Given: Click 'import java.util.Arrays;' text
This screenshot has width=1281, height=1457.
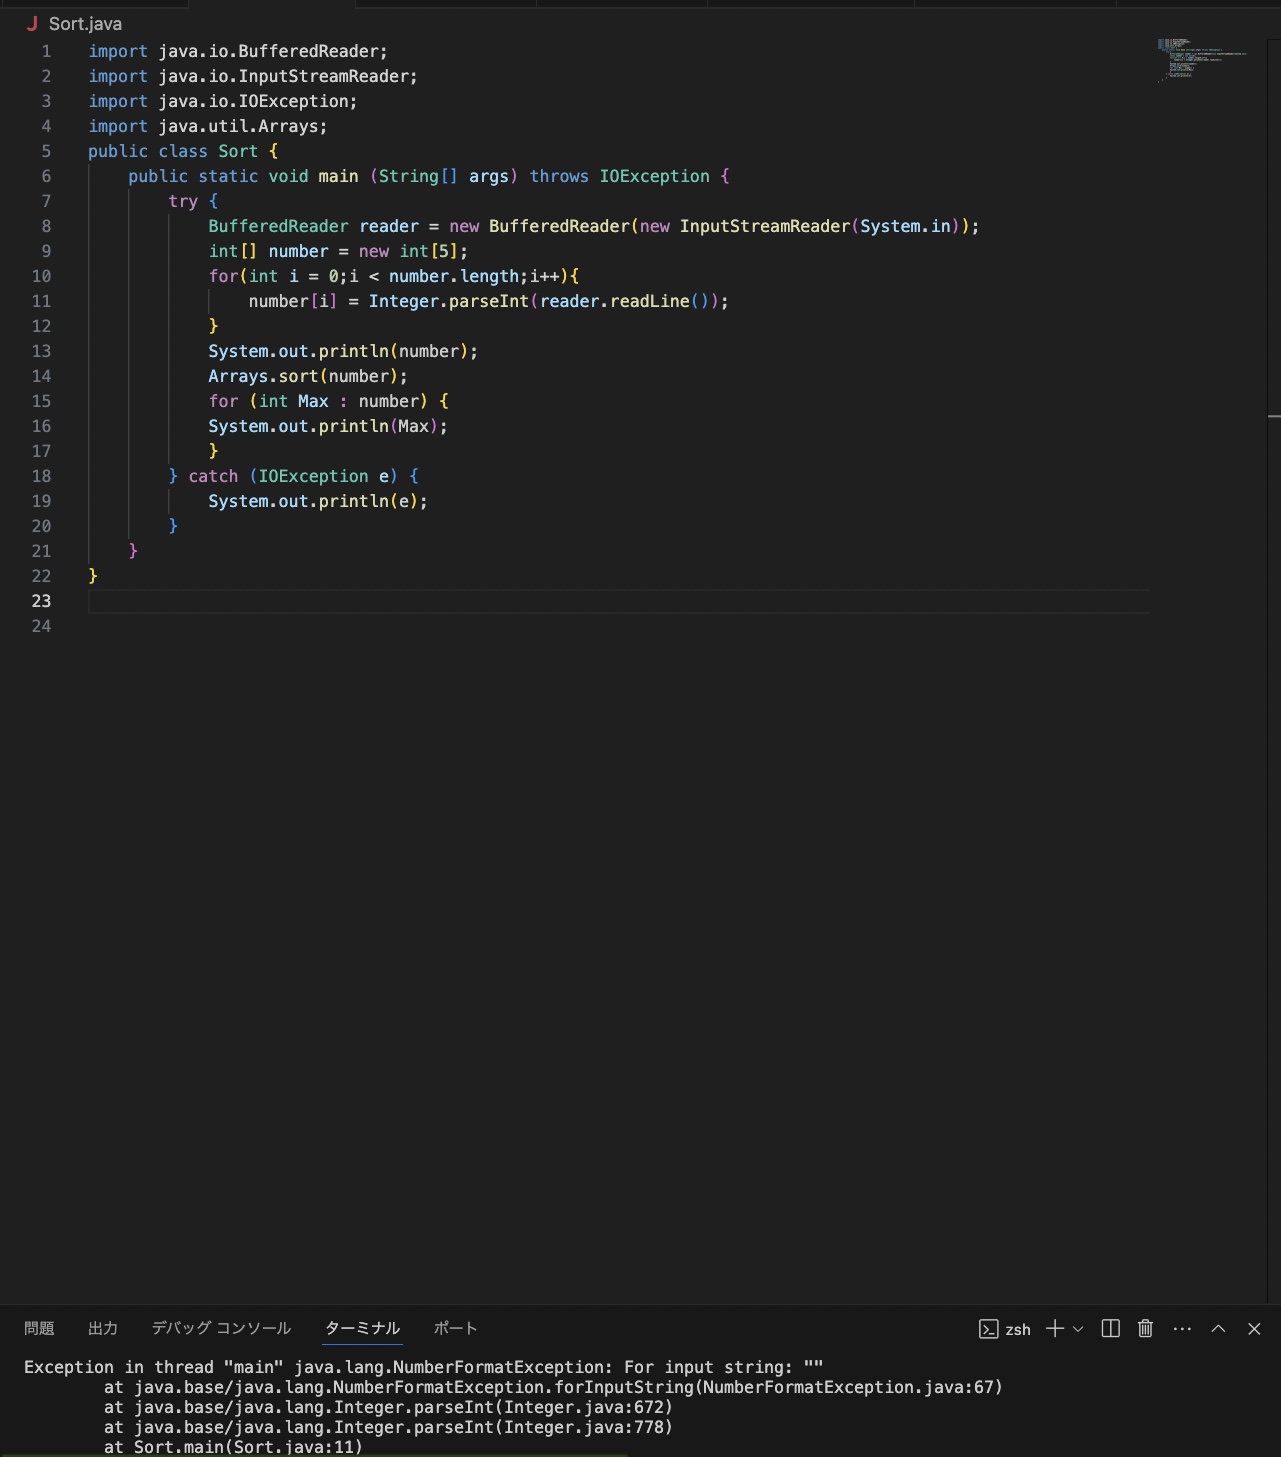Looking at the screenshot, I should 208,126.
